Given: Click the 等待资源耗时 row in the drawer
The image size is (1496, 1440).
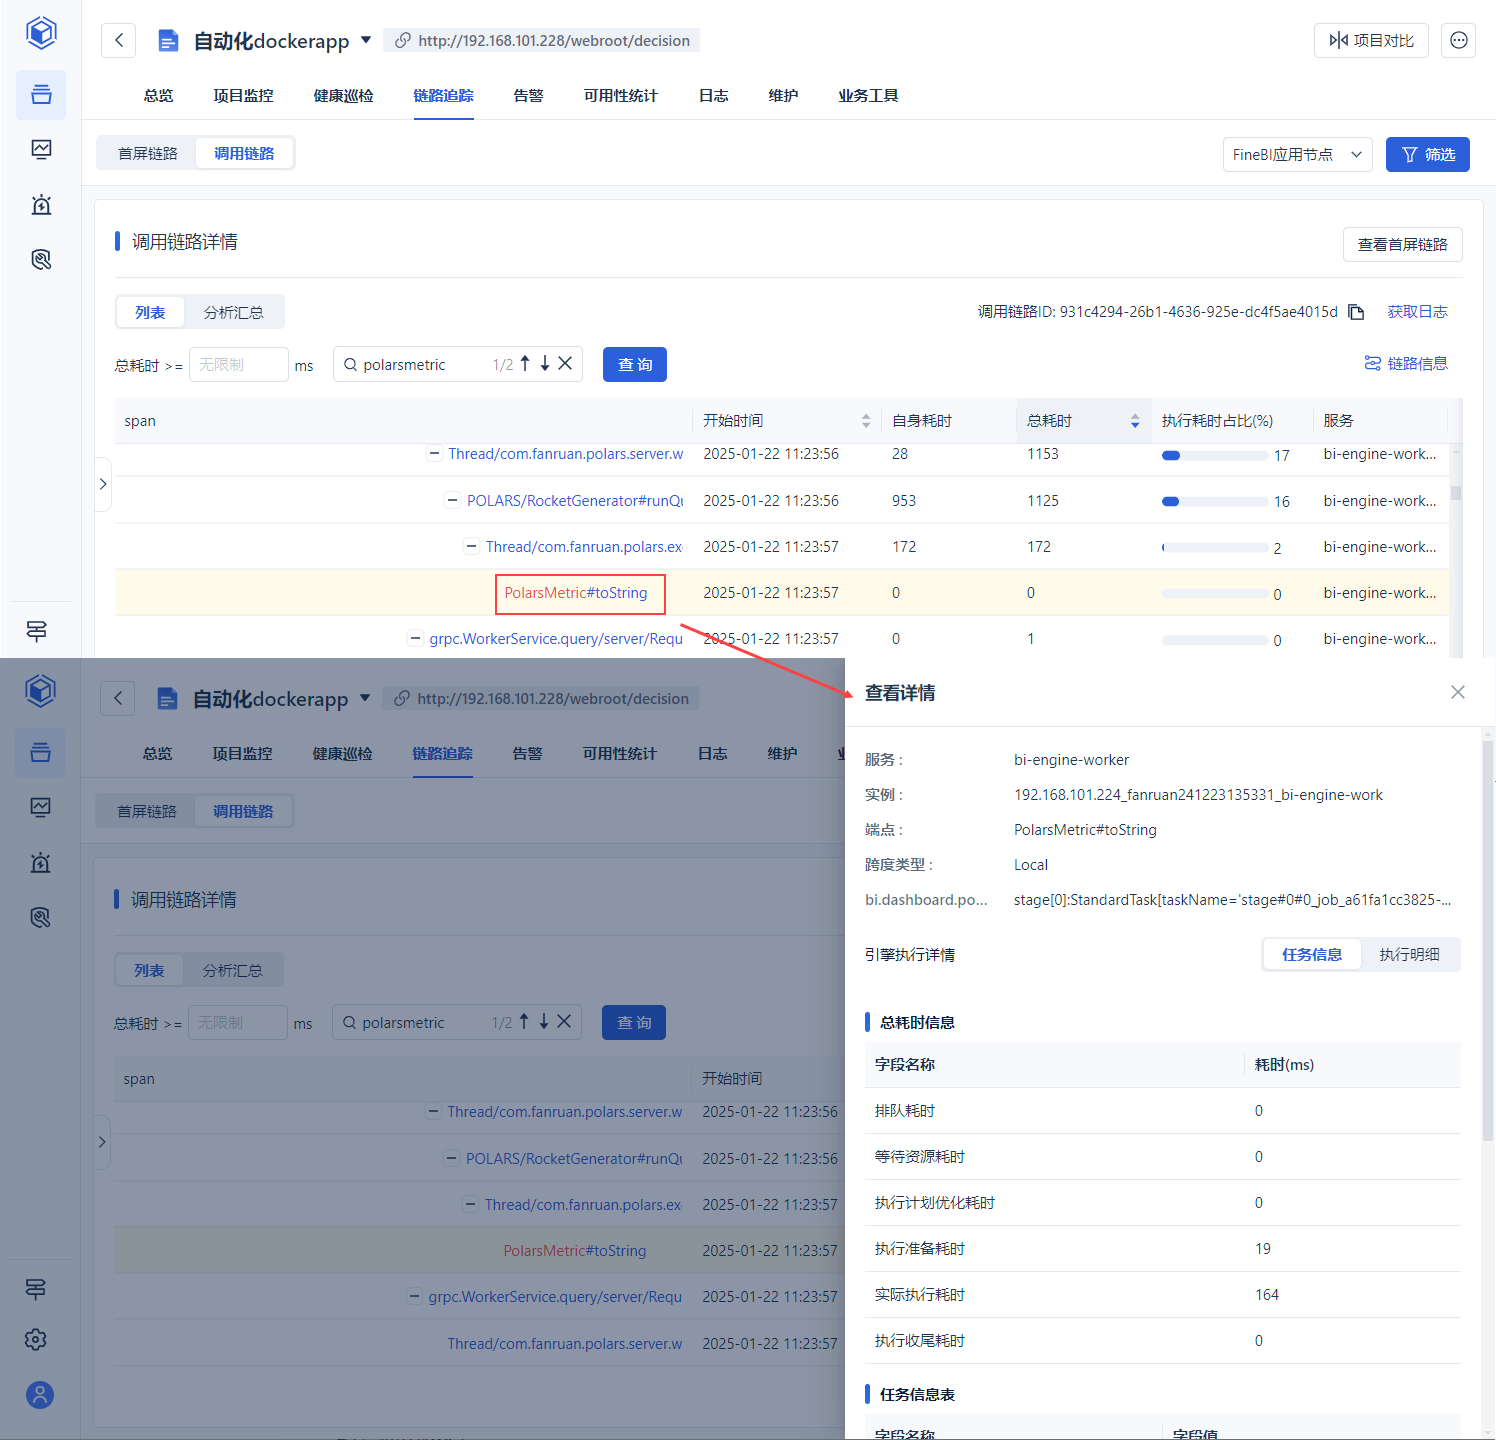Looking at the screenshot, I should point(1163,1157).
